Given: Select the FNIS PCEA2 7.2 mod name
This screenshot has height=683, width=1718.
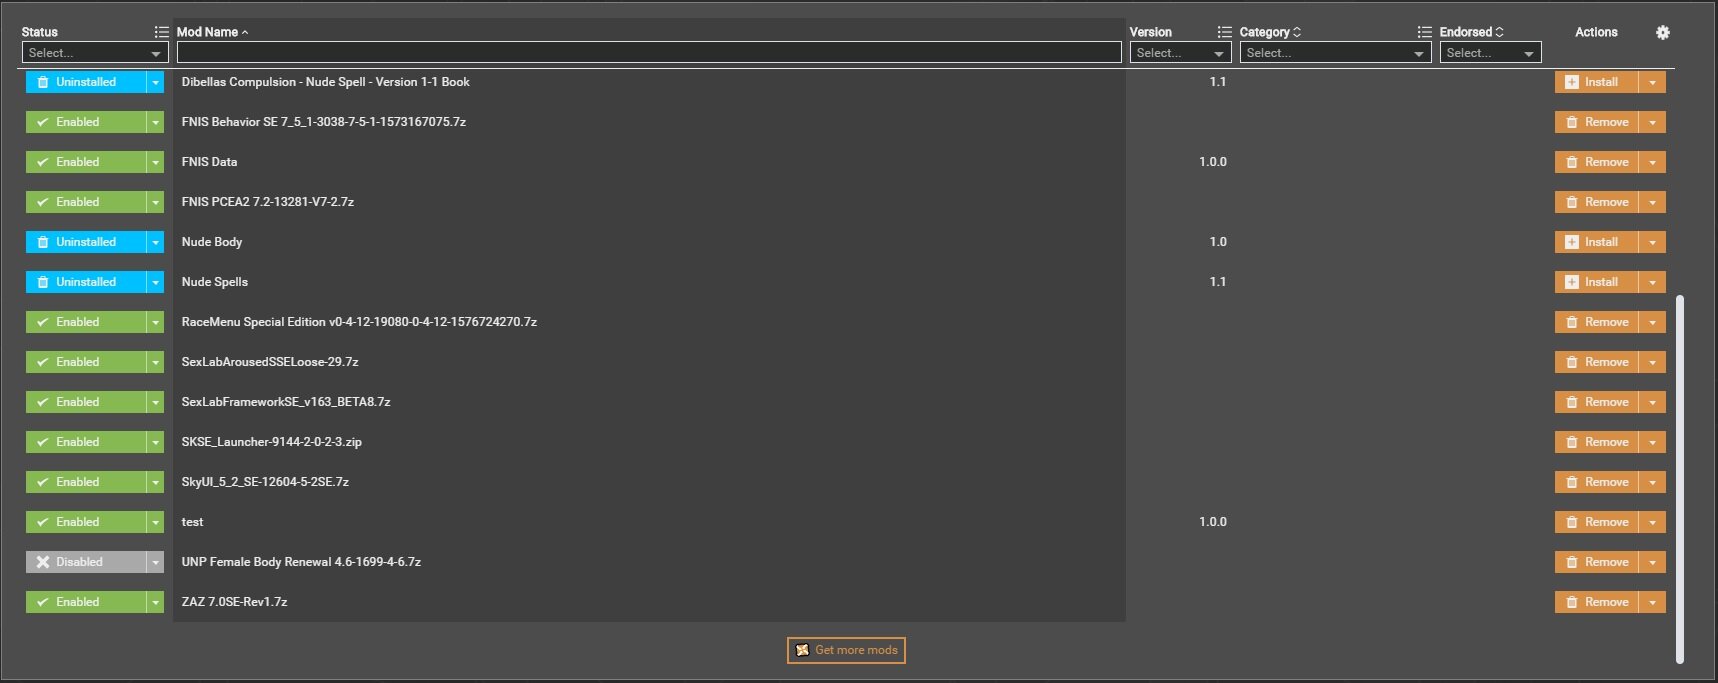Looking at the screenshot, I should pos(268,202).
